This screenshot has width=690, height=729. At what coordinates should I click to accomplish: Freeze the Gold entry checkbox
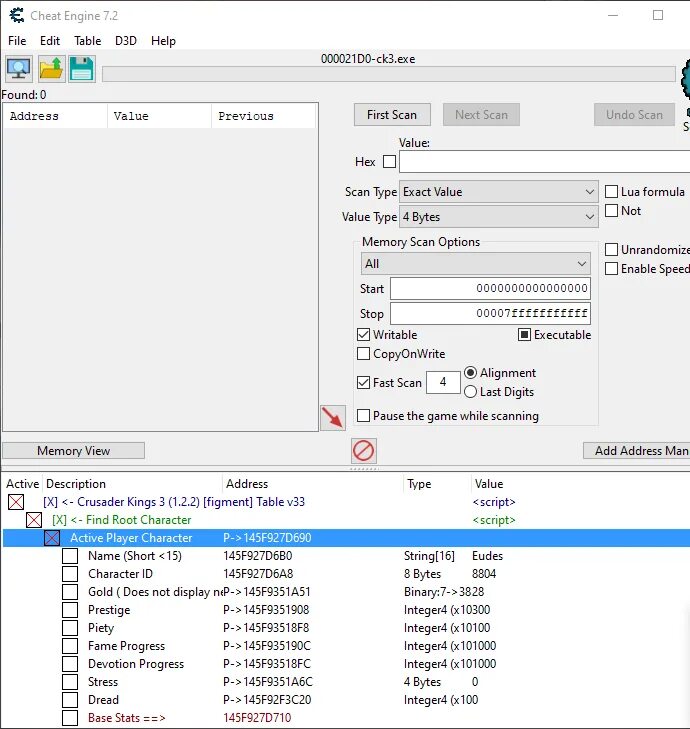[70, 592]
